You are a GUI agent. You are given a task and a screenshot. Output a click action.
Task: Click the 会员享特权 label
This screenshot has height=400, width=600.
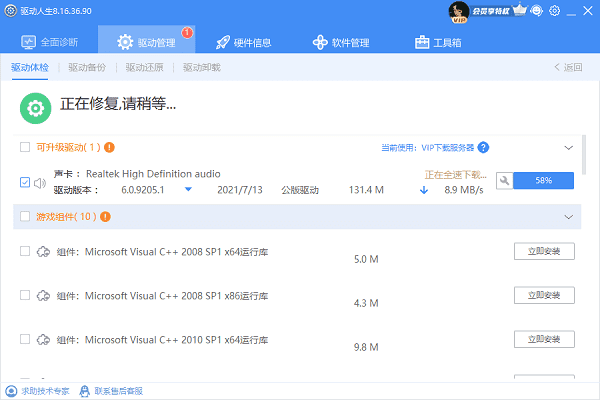click(x=491, y=11)
